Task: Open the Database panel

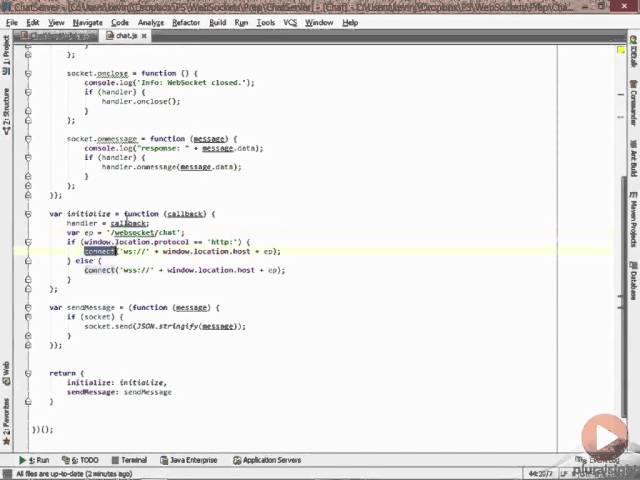Action: [x=633, y=281]
